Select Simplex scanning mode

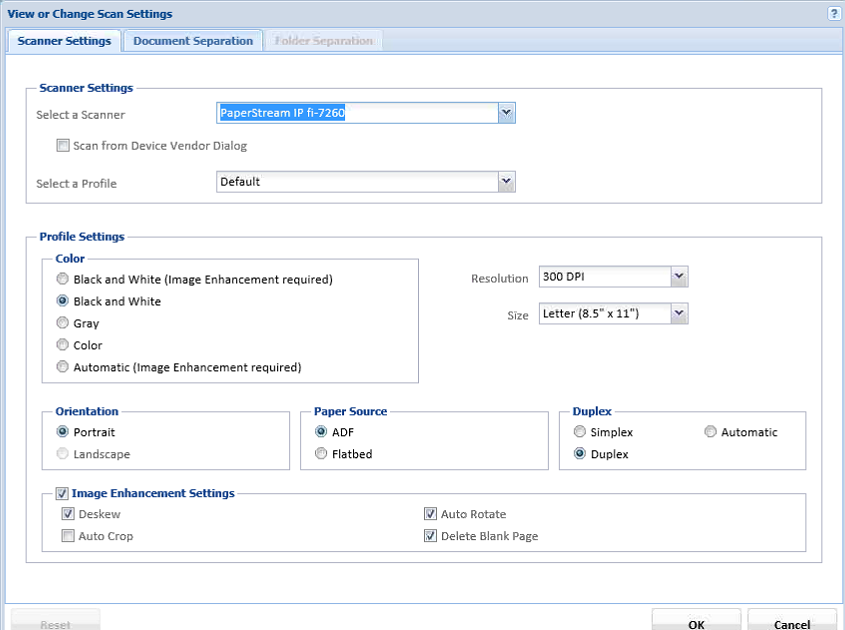pyautogui.click(x=580, y=432)
